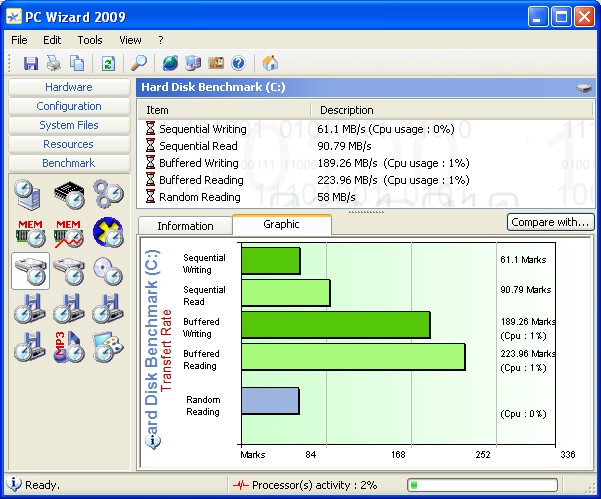Select the Sequential Read row
Screen dimensions: 601x499
pos(365,146)
